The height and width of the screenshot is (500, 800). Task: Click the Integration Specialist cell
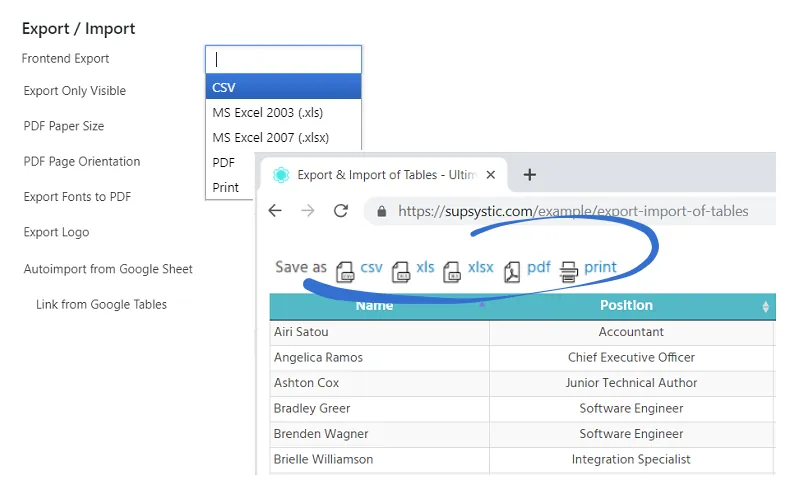coord(632,460)
